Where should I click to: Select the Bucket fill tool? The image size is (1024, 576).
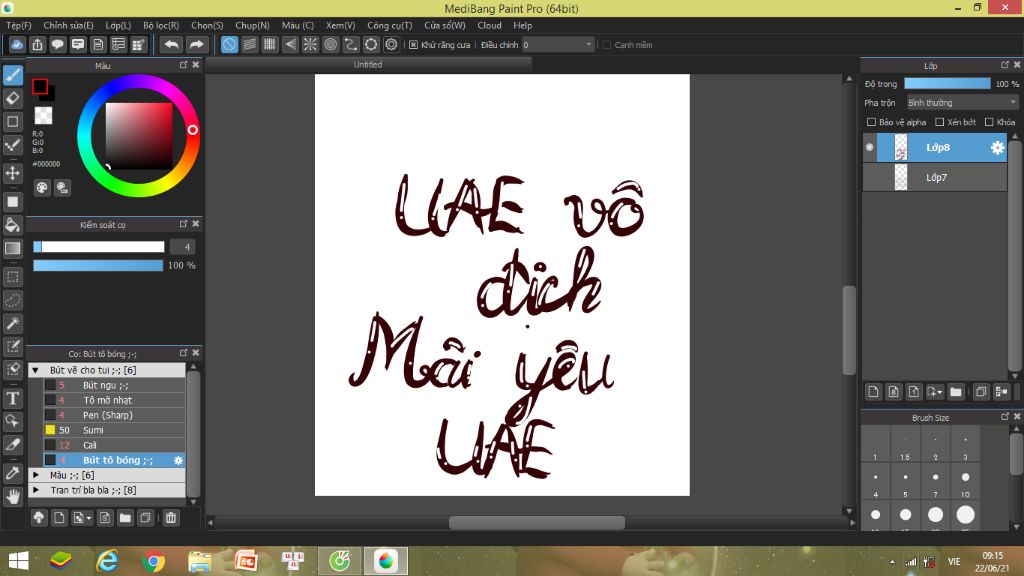pos(12,225)
